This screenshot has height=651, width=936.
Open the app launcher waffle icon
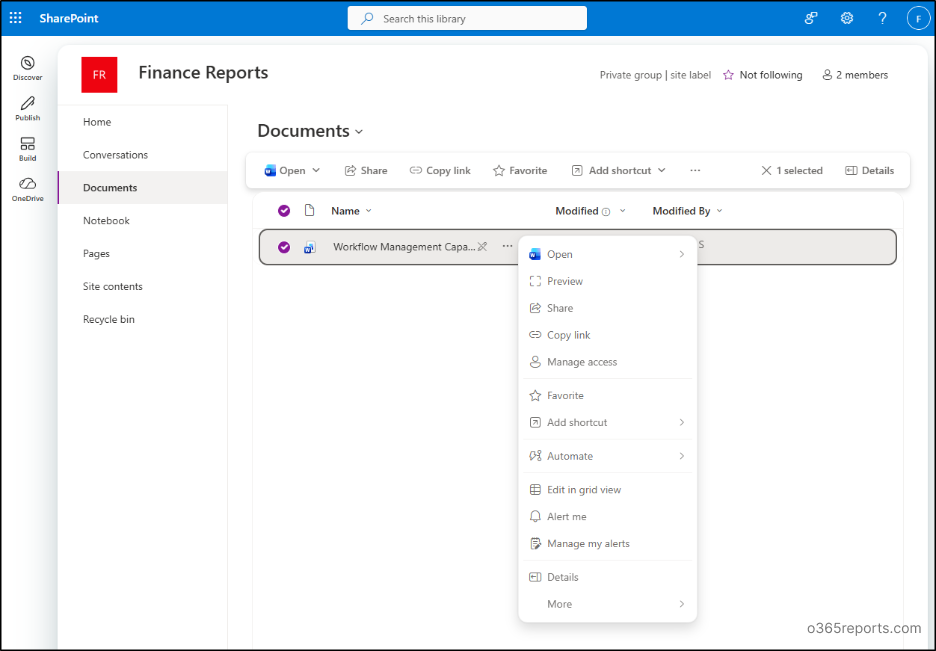pyautogui.click(x=15, y=18)
